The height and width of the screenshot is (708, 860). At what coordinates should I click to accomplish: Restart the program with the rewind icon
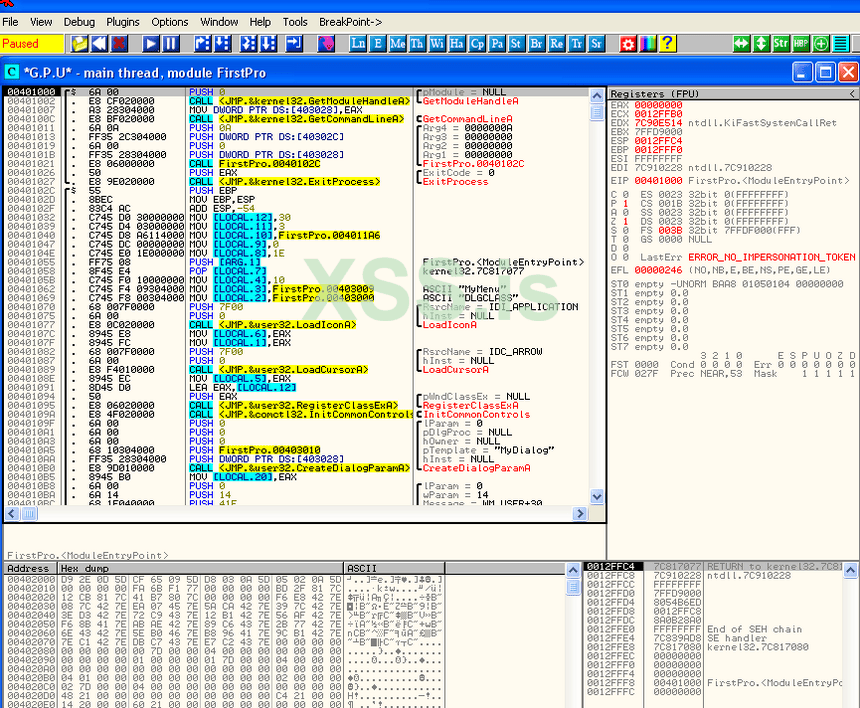coord(99,44)
